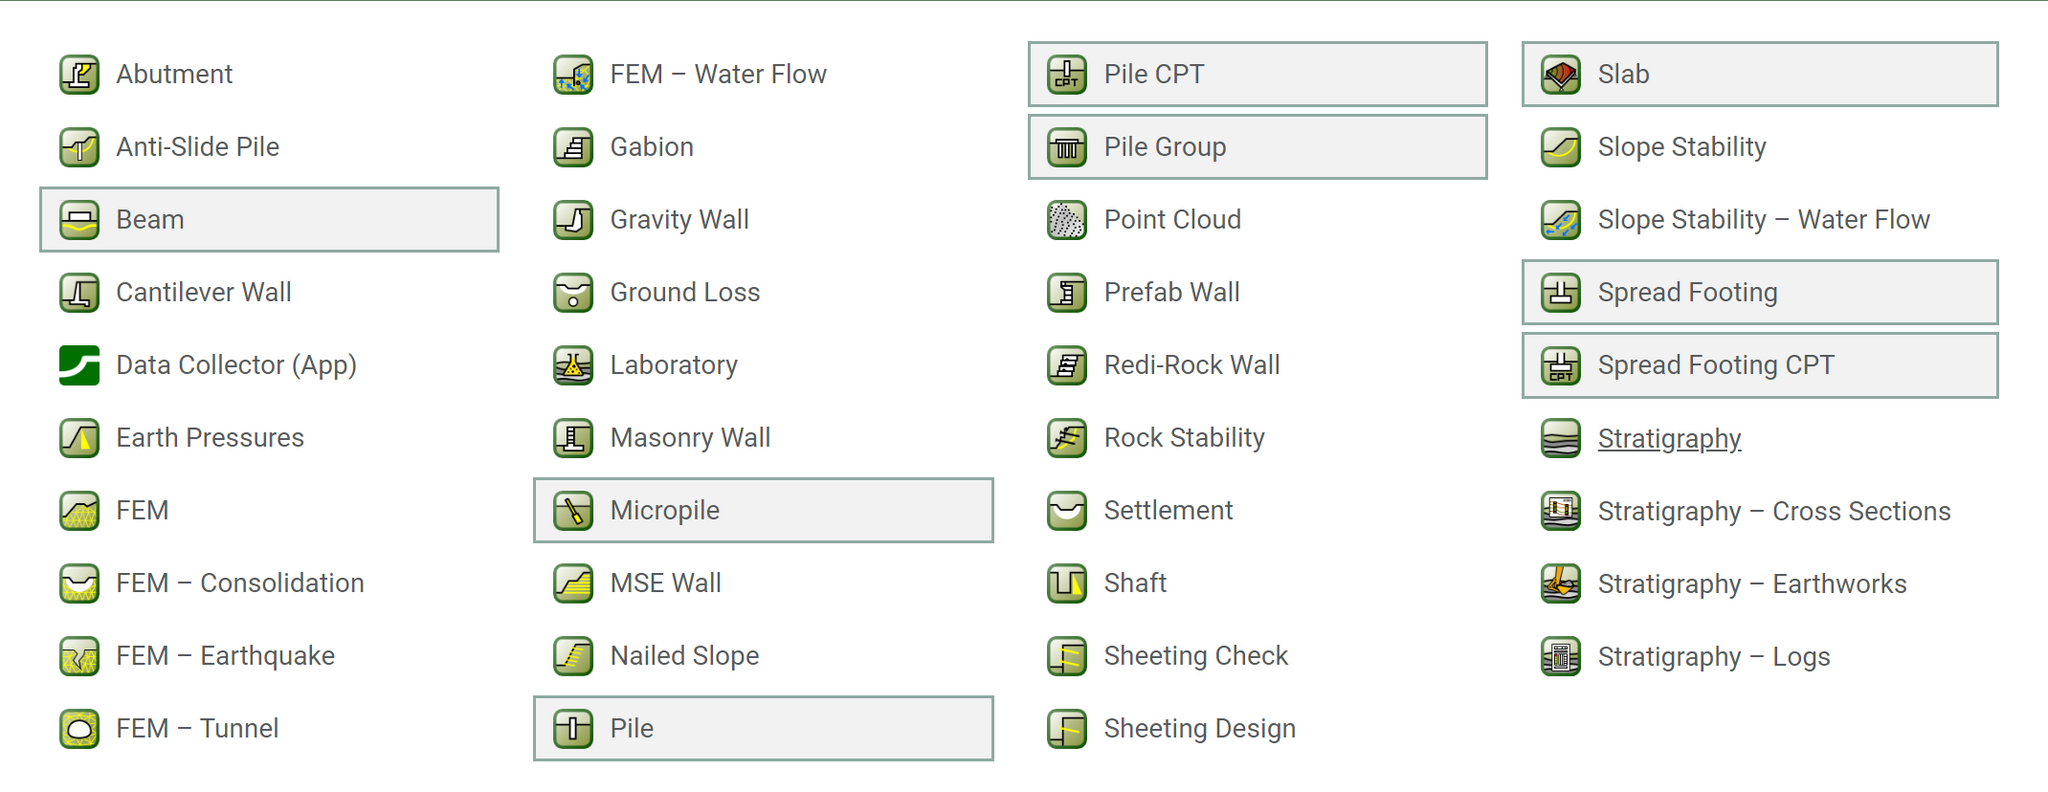This screenshot has height=792, width=2048.
Task: Go to FEM – Earthquake program
Action: click(x=225, y=656)
